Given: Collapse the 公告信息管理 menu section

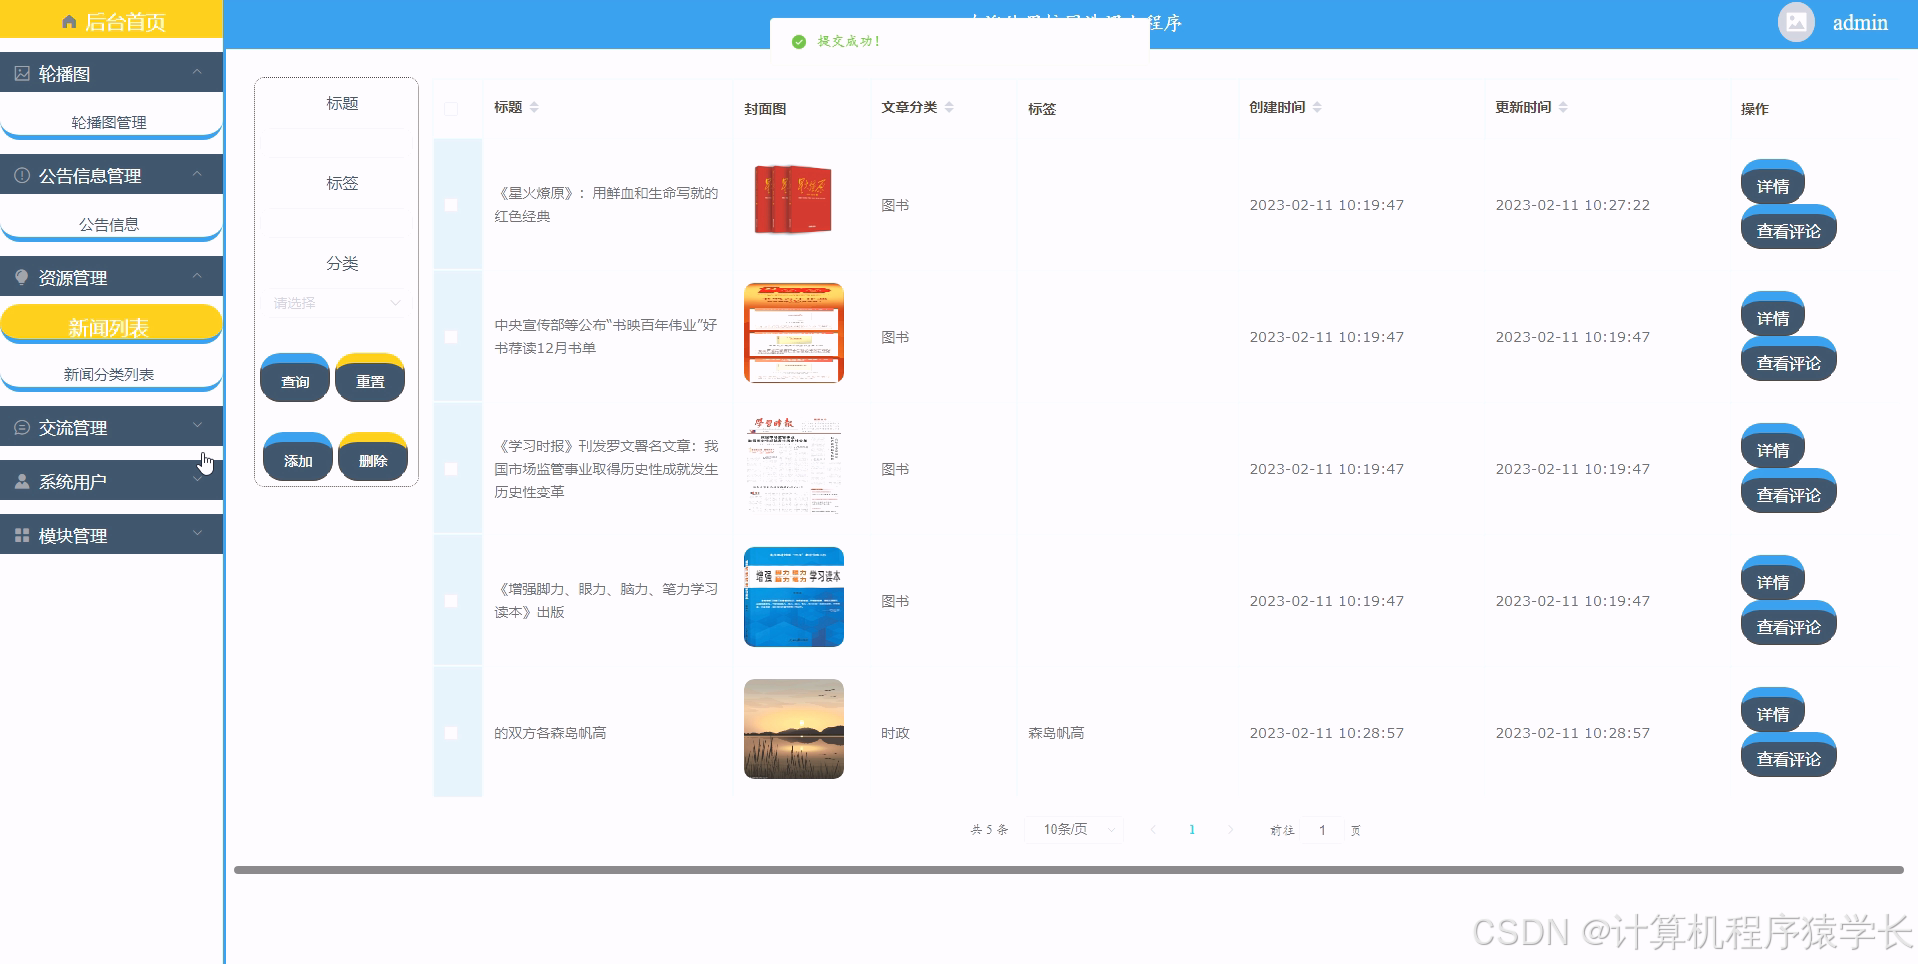Looking at the screenshot, I should pos(197,174).
